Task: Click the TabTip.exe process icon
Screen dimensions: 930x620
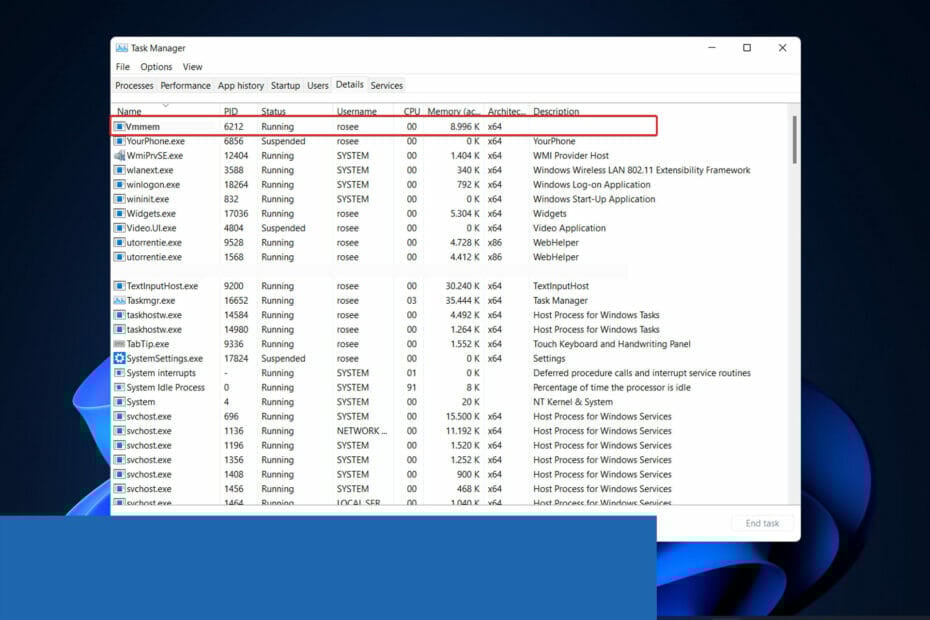Action: tap(118, 344)
